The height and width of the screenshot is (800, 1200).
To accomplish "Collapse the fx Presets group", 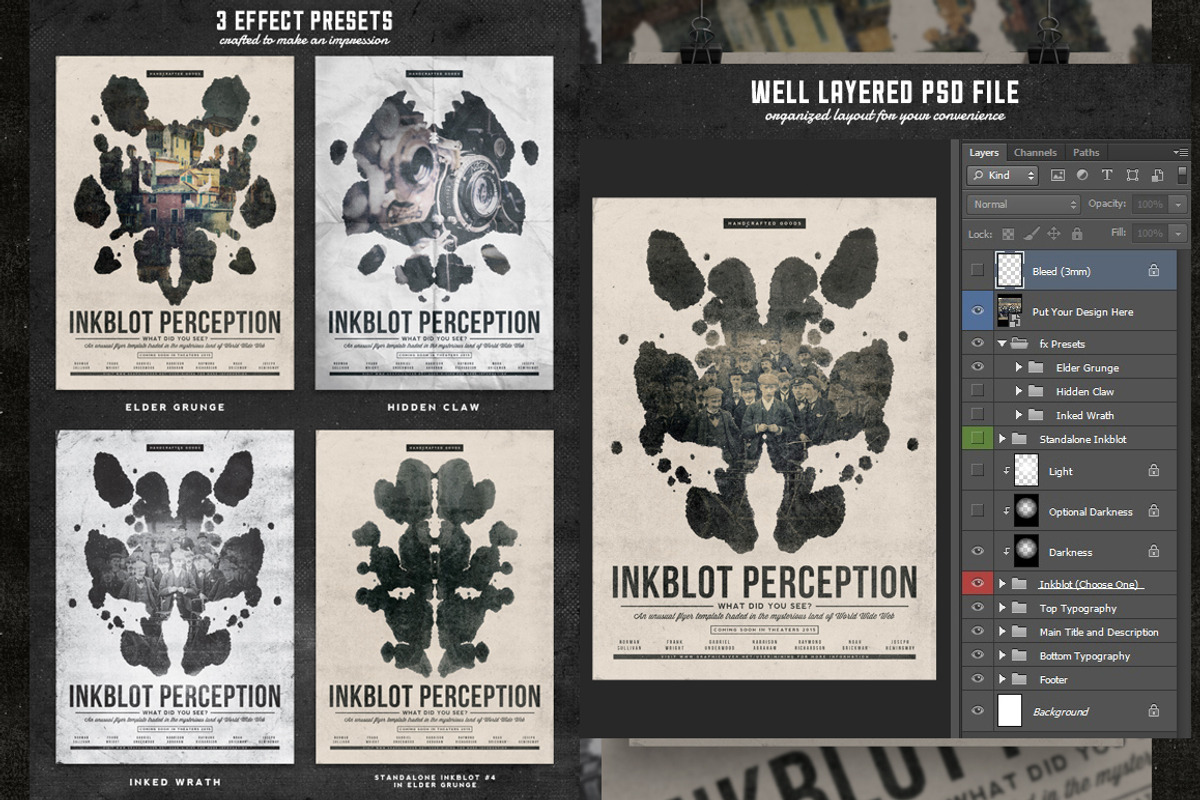I will [1003, 343].
